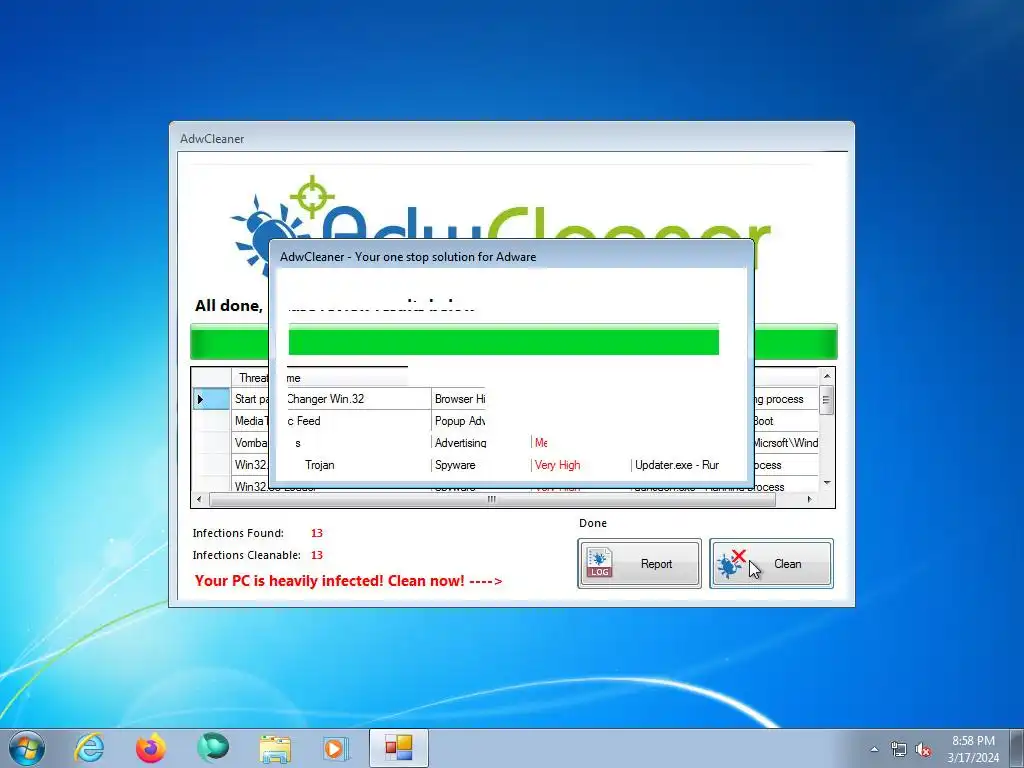Viewport: 1024px width, 768px height.
Task: Click the horizontal scrollbar thumb in threat list
Action: [x=492, y=500]
